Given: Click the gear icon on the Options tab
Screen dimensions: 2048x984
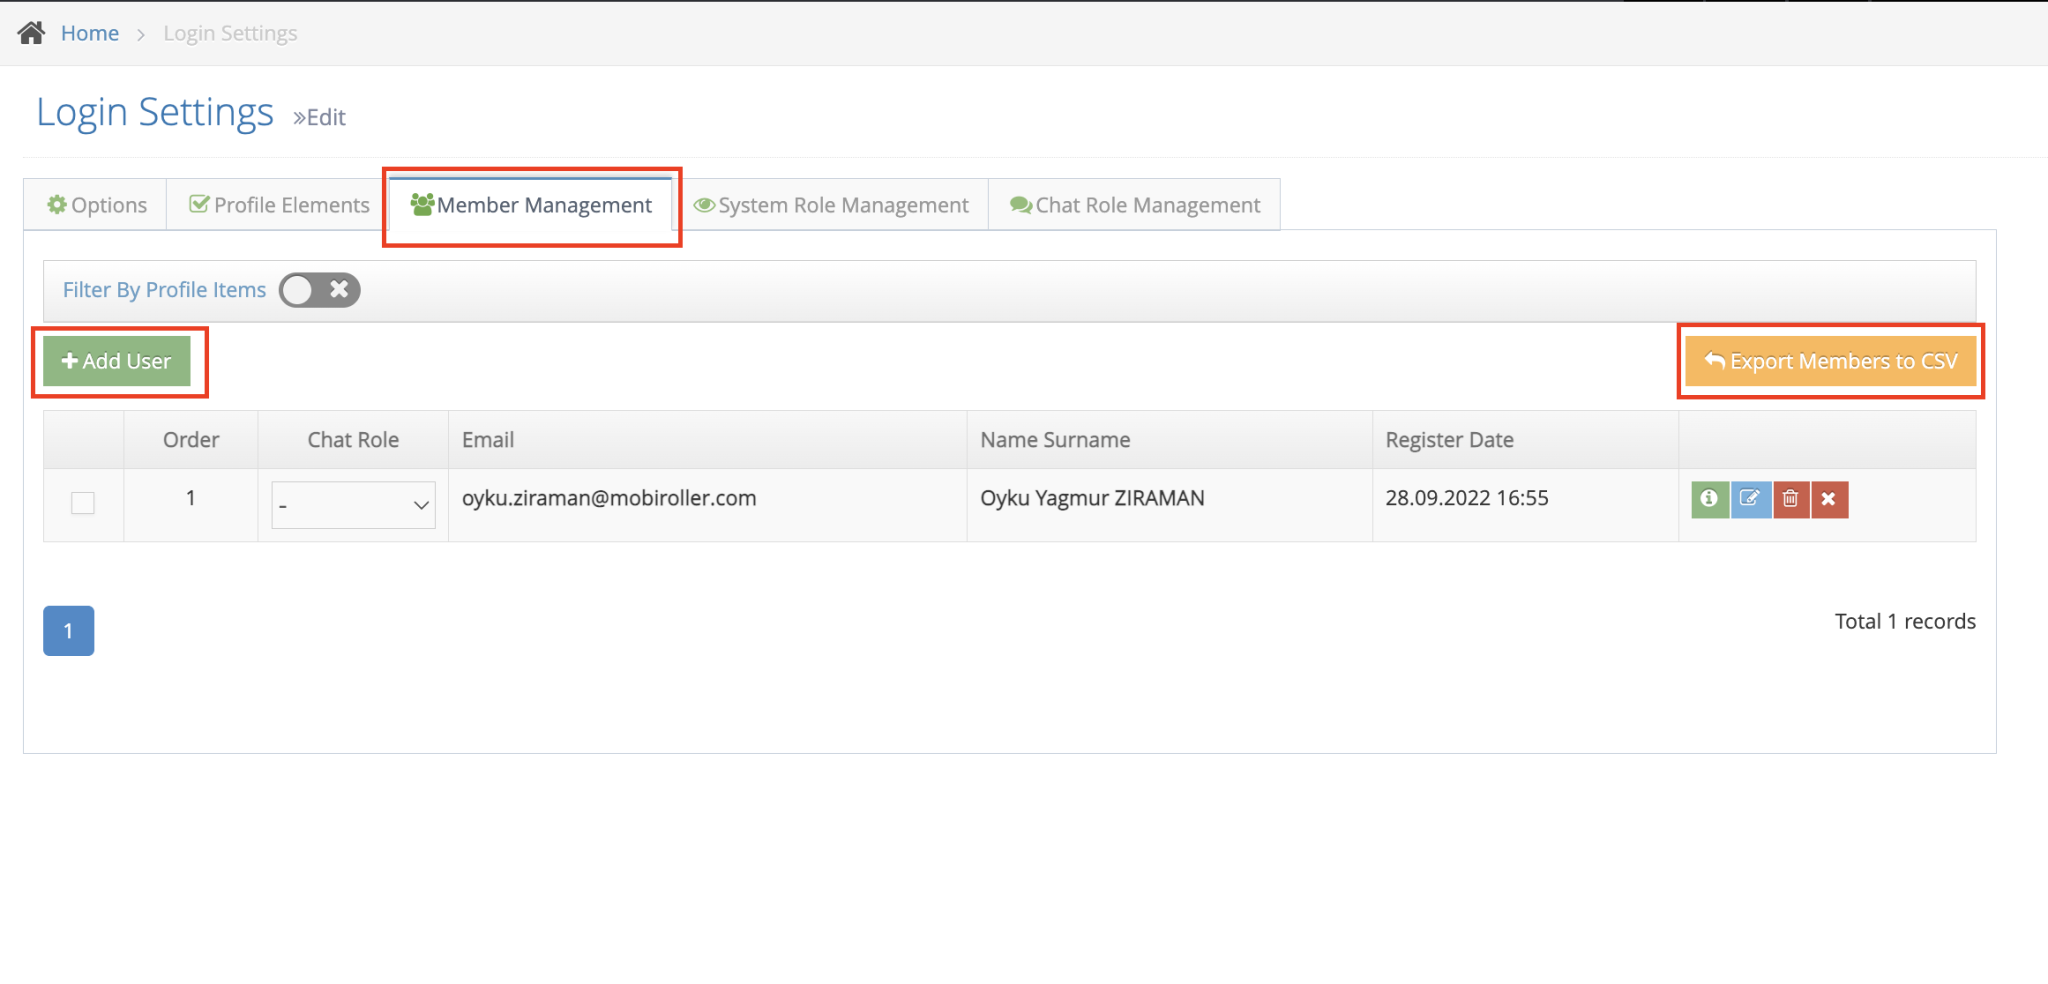Looking at the screenshot, I should click(57, 204).
